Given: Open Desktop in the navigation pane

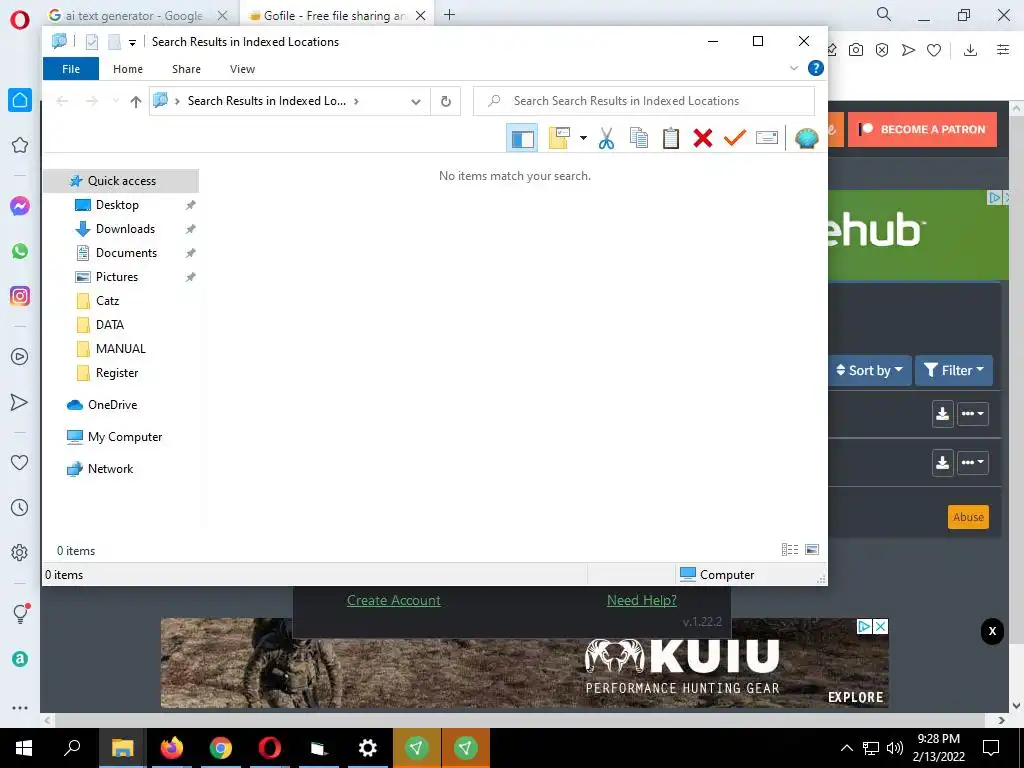Looking at the screenshot, I should tap(117, 205).
